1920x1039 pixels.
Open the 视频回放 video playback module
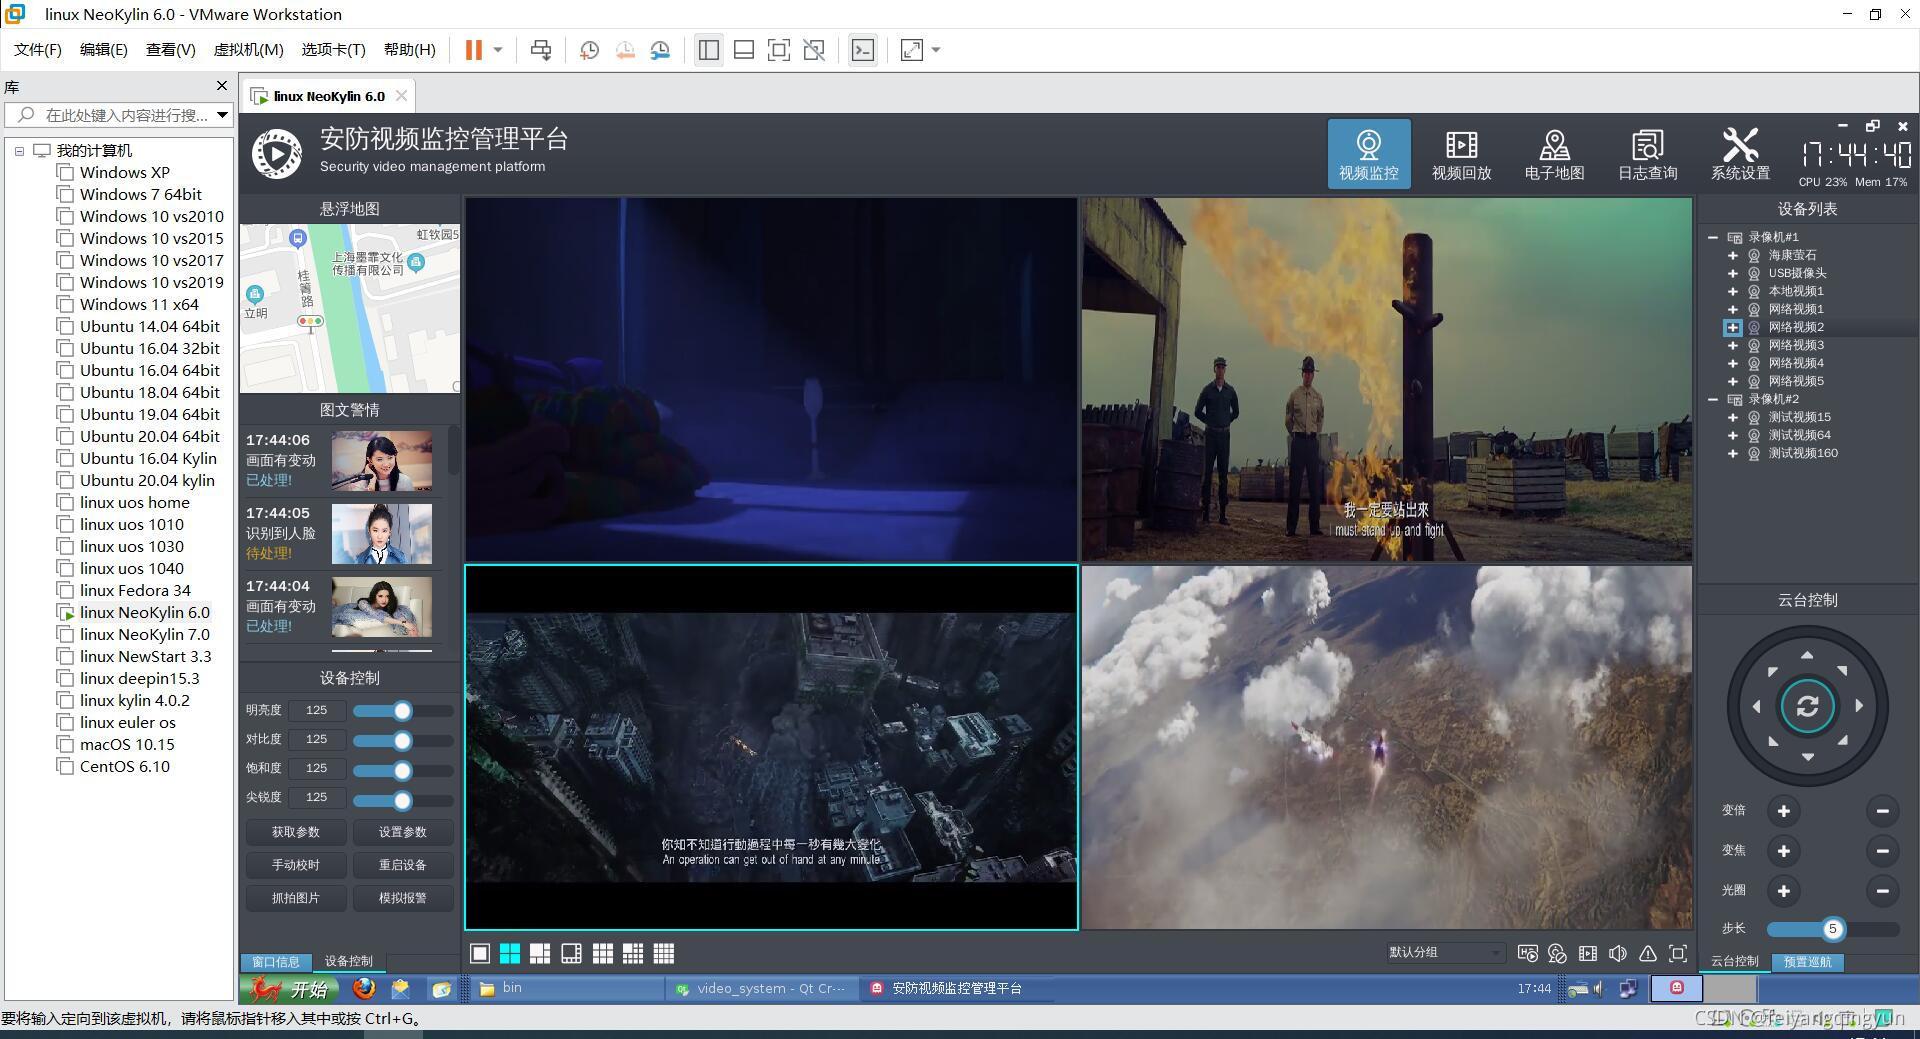click(x=1461, y=154)
